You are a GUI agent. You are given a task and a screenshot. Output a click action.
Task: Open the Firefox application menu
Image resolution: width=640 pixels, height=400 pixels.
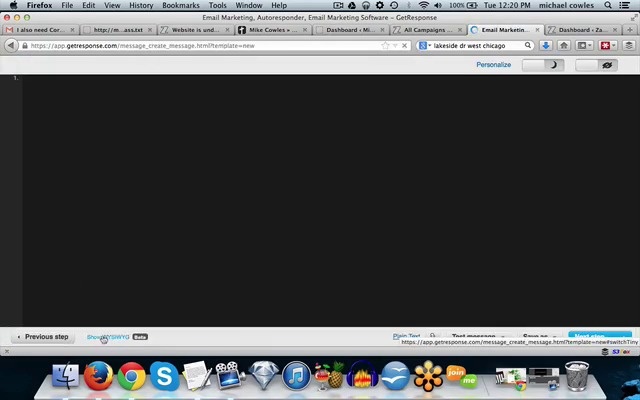point(40,5)
